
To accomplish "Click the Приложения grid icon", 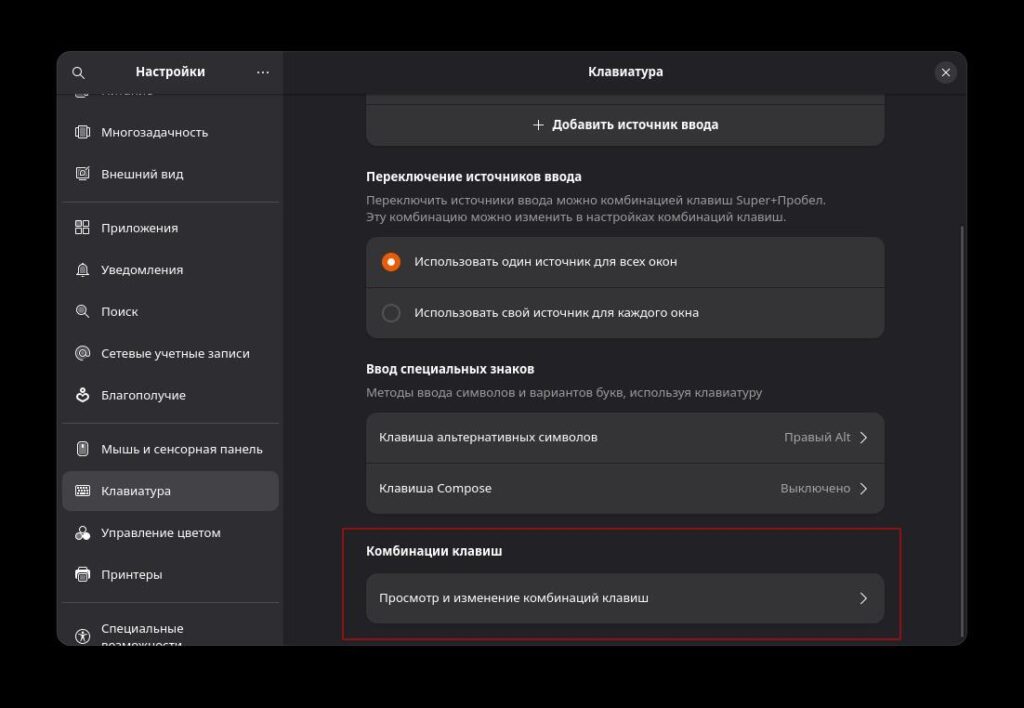I will point(82,227).
